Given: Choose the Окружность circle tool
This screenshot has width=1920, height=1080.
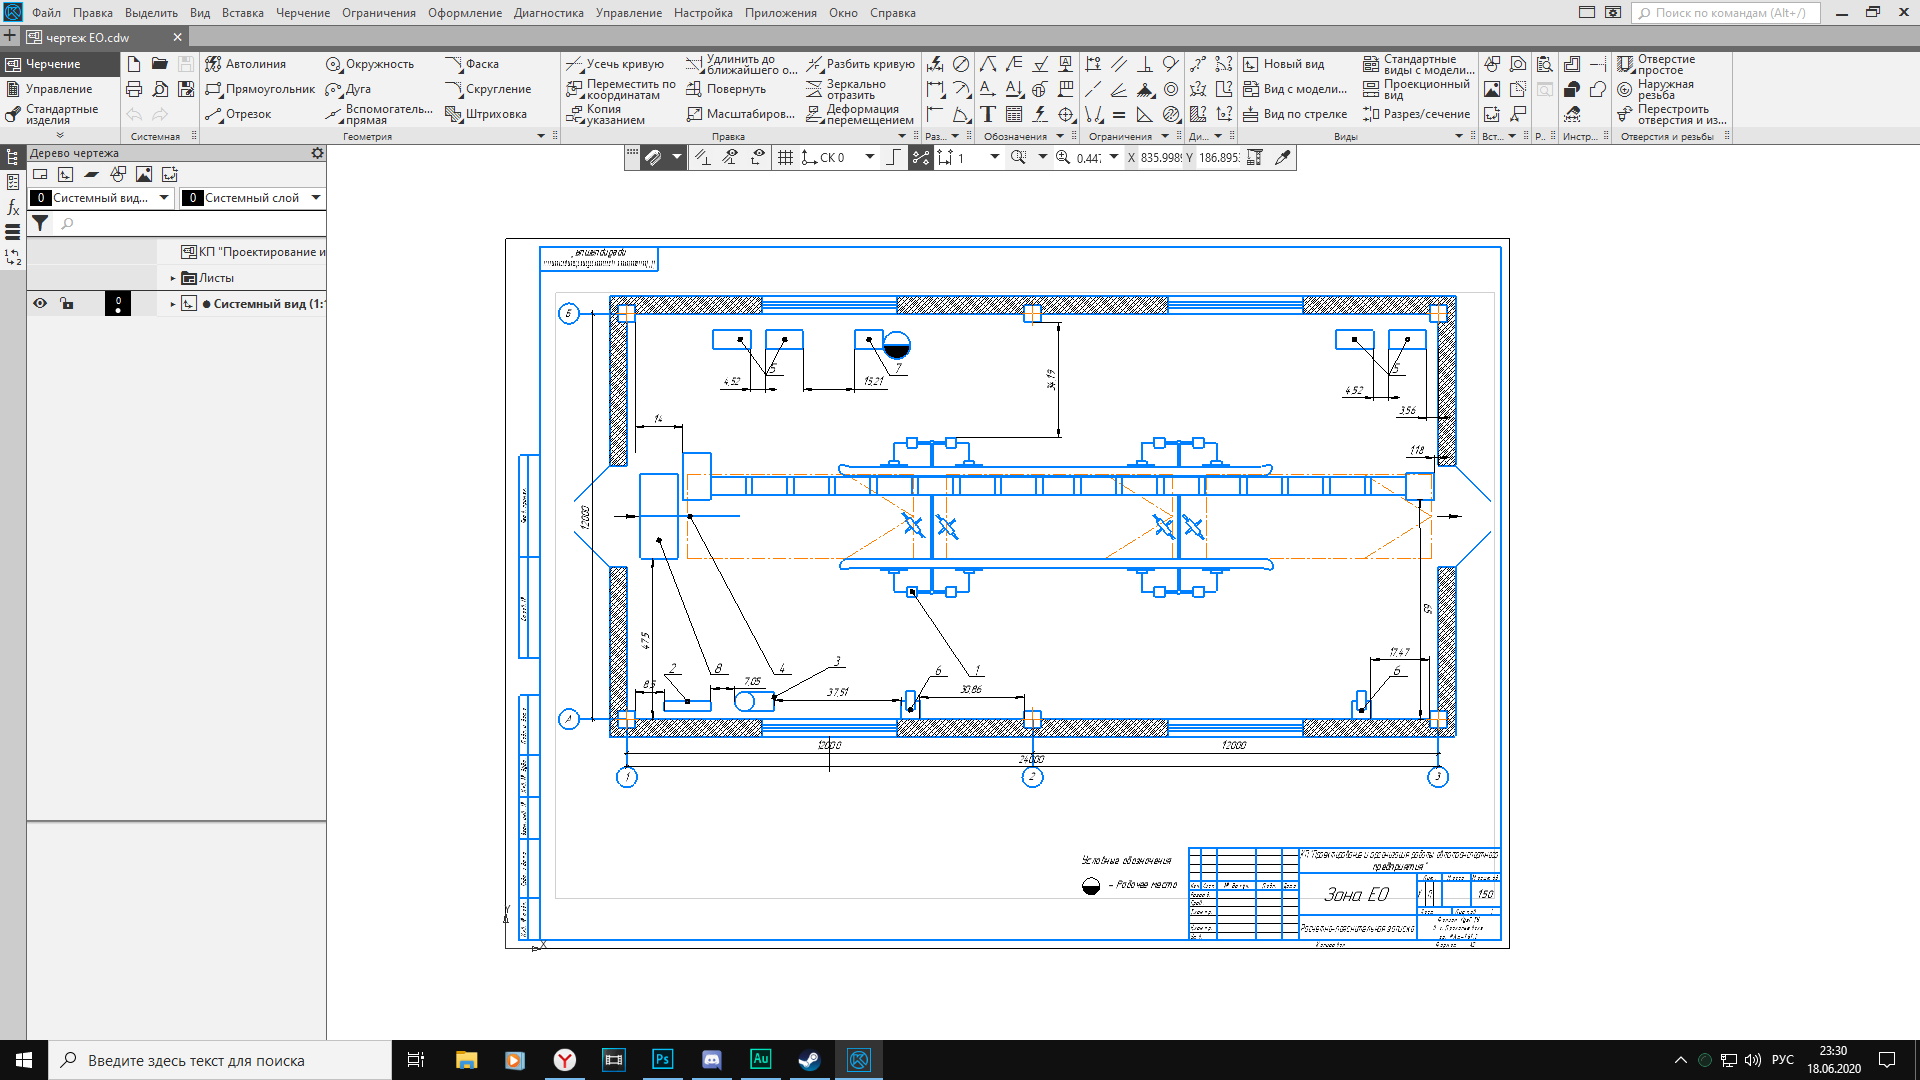Looking at the screenshot, I should pos(370,64).
